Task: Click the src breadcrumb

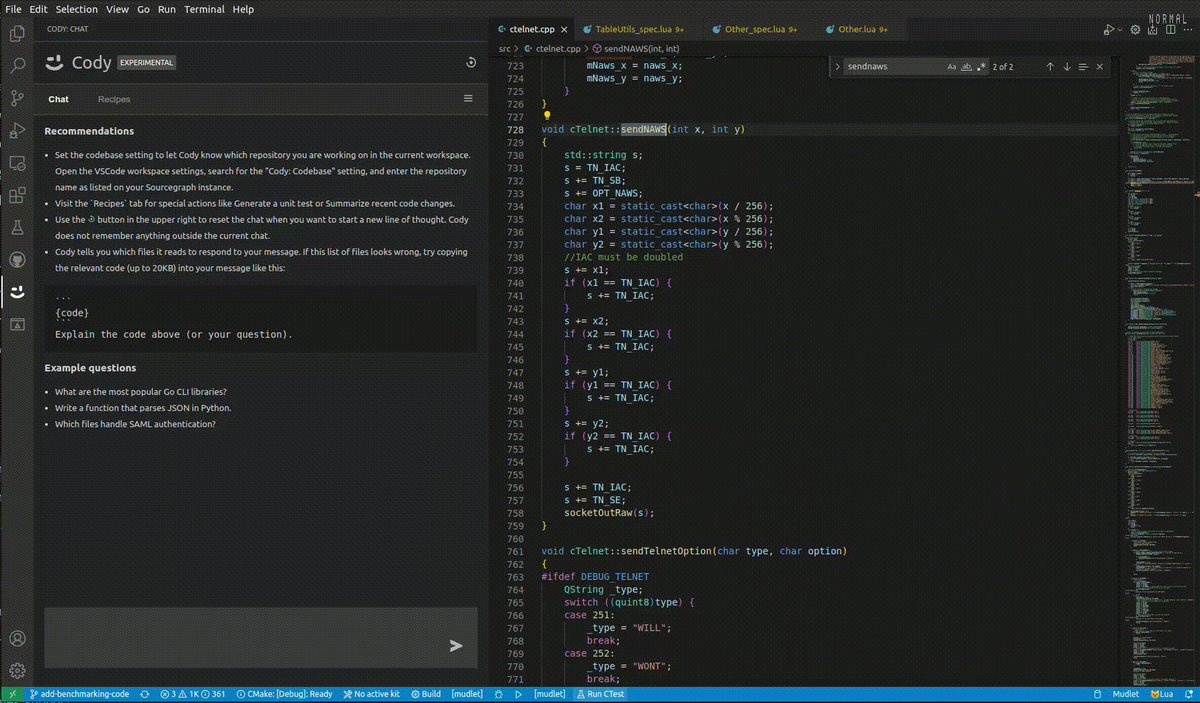Action: point(505,48)
